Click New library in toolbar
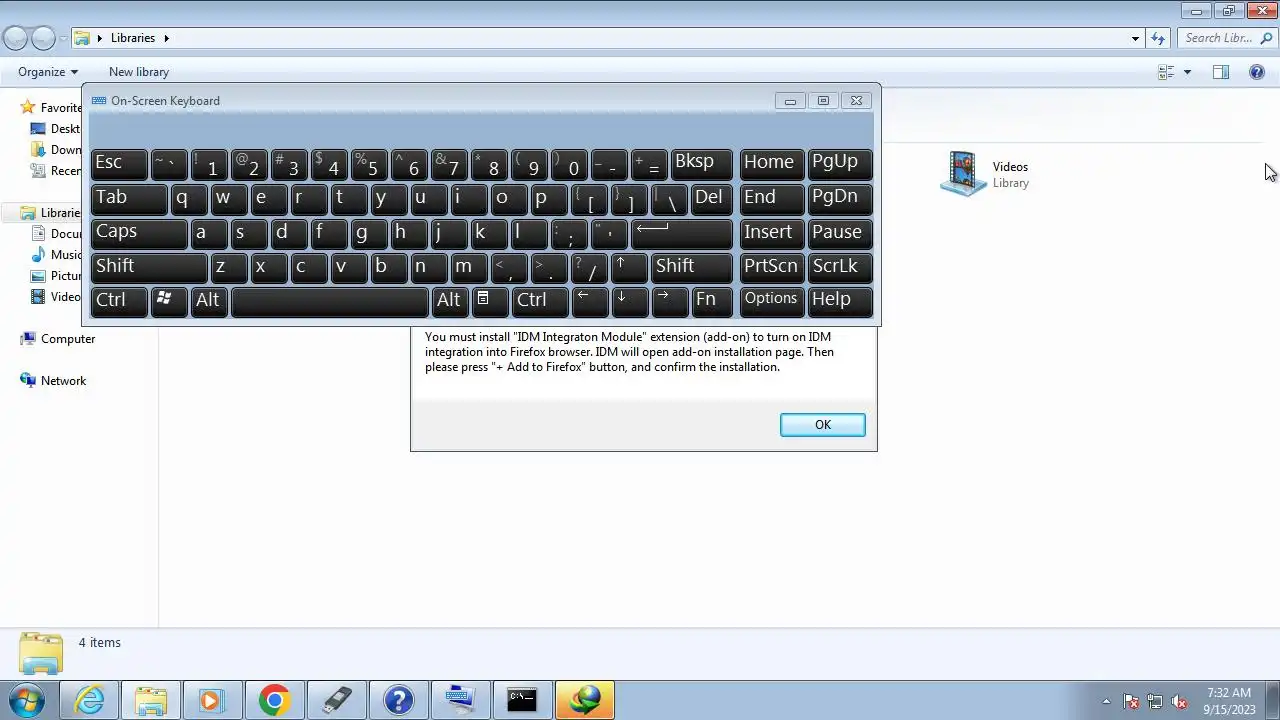Screen dimensions: 1280x720 coord(139,72)
